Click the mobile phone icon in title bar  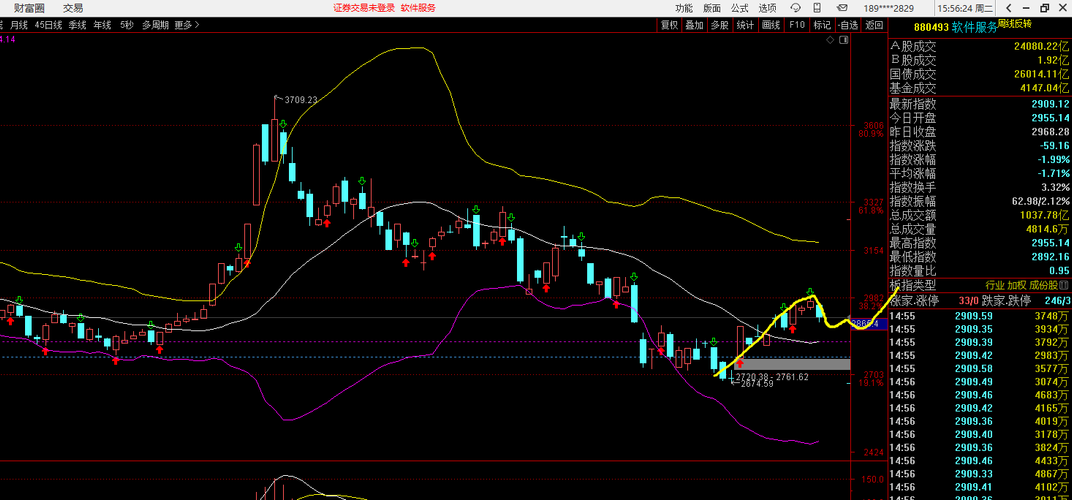816,8
